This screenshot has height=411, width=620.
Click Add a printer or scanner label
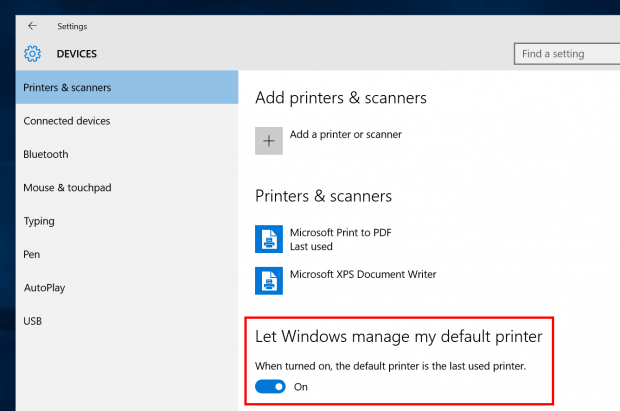pos(346,134)
